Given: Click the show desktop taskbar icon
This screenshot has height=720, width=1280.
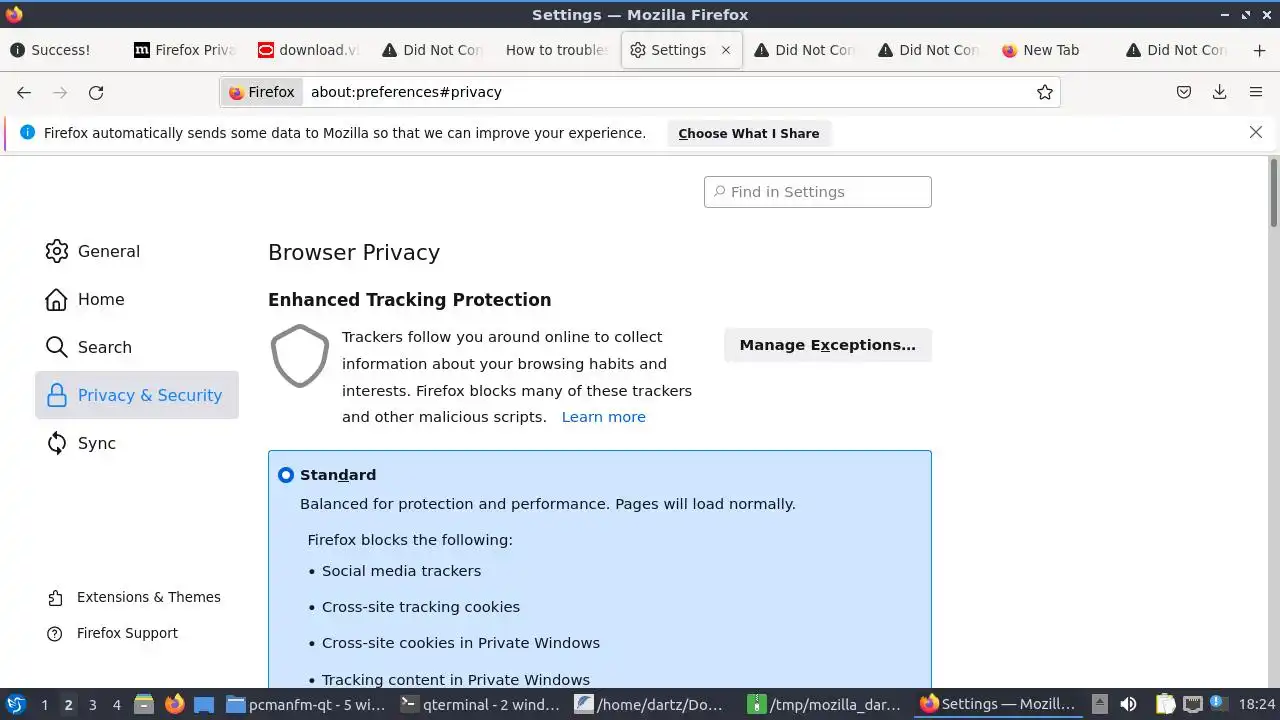Looking at the screenshot, I should coord(204,704).
